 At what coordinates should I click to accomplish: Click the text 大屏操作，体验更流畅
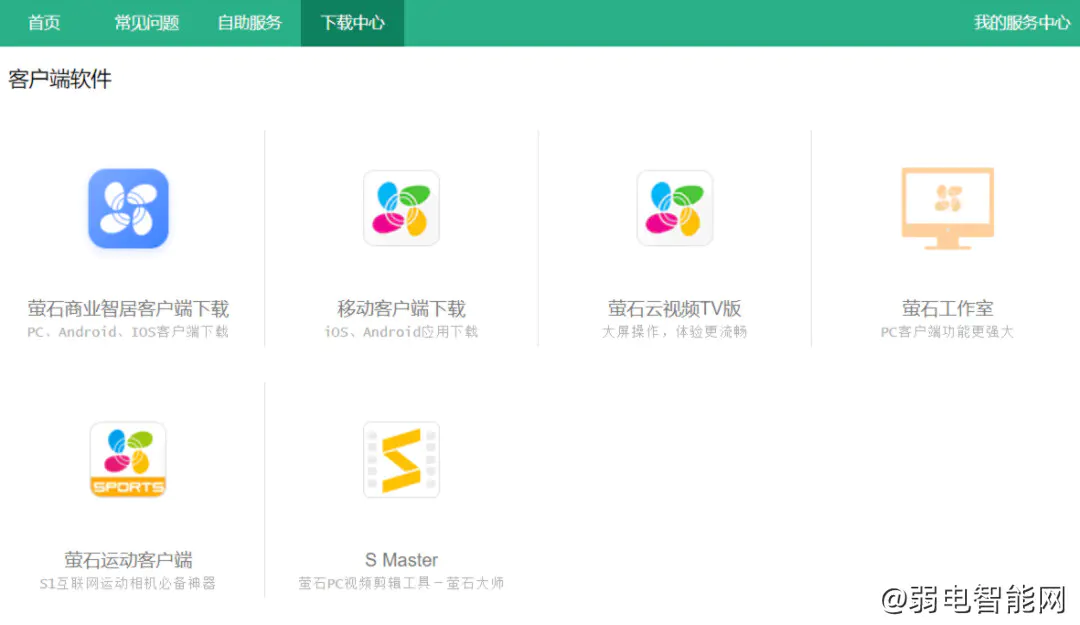(674, 332)
